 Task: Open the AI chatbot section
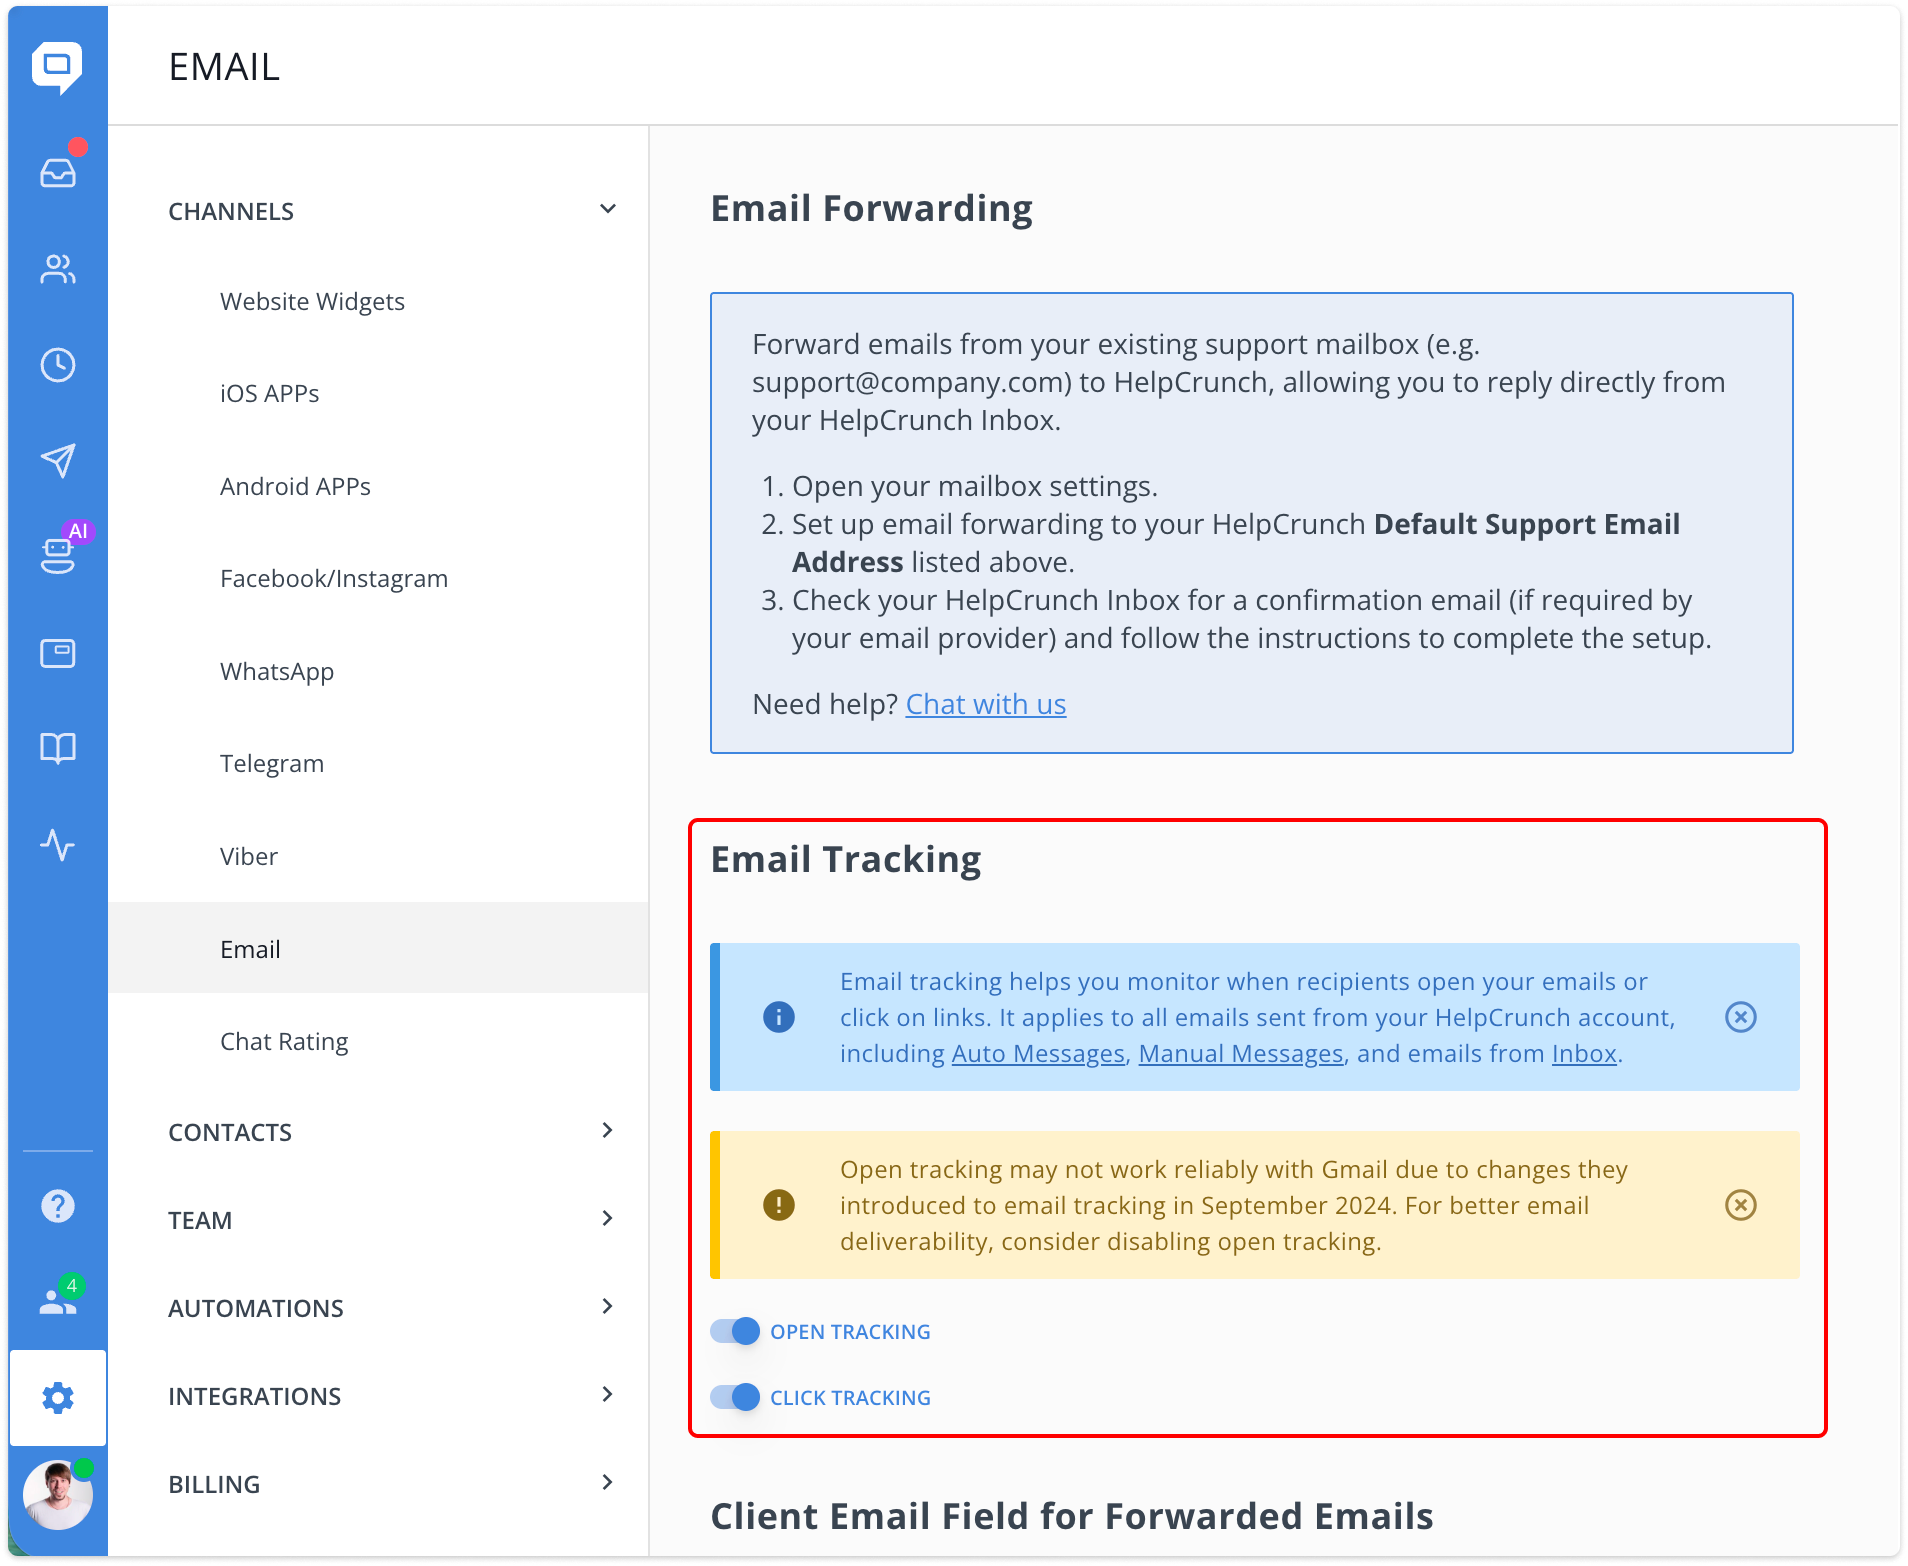(x=58, y=556)
